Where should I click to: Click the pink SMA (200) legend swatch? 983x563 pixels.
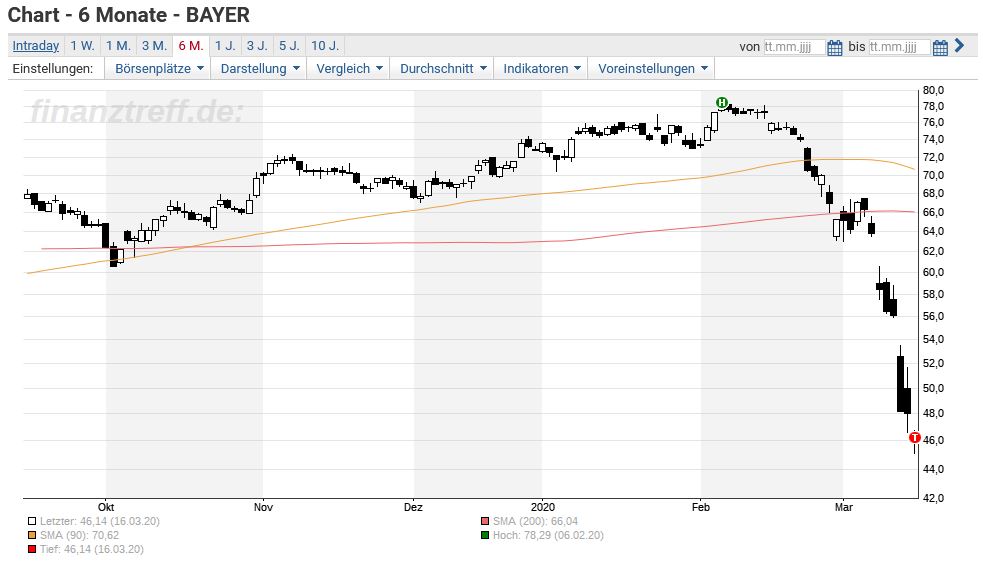pyautogui.click(x=485, y=521)
